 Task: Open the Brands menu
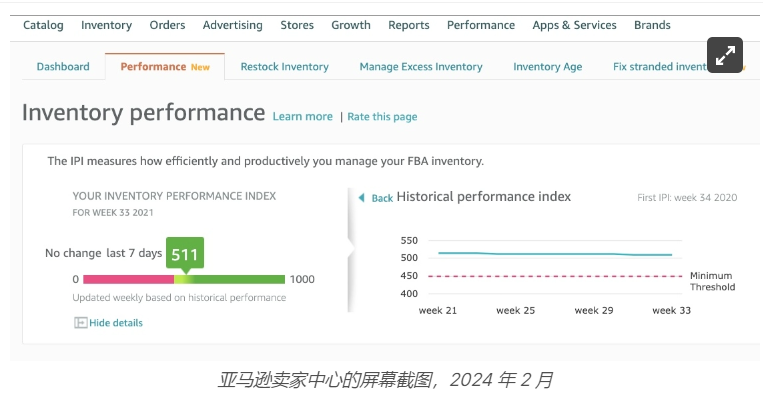point(652,25)
